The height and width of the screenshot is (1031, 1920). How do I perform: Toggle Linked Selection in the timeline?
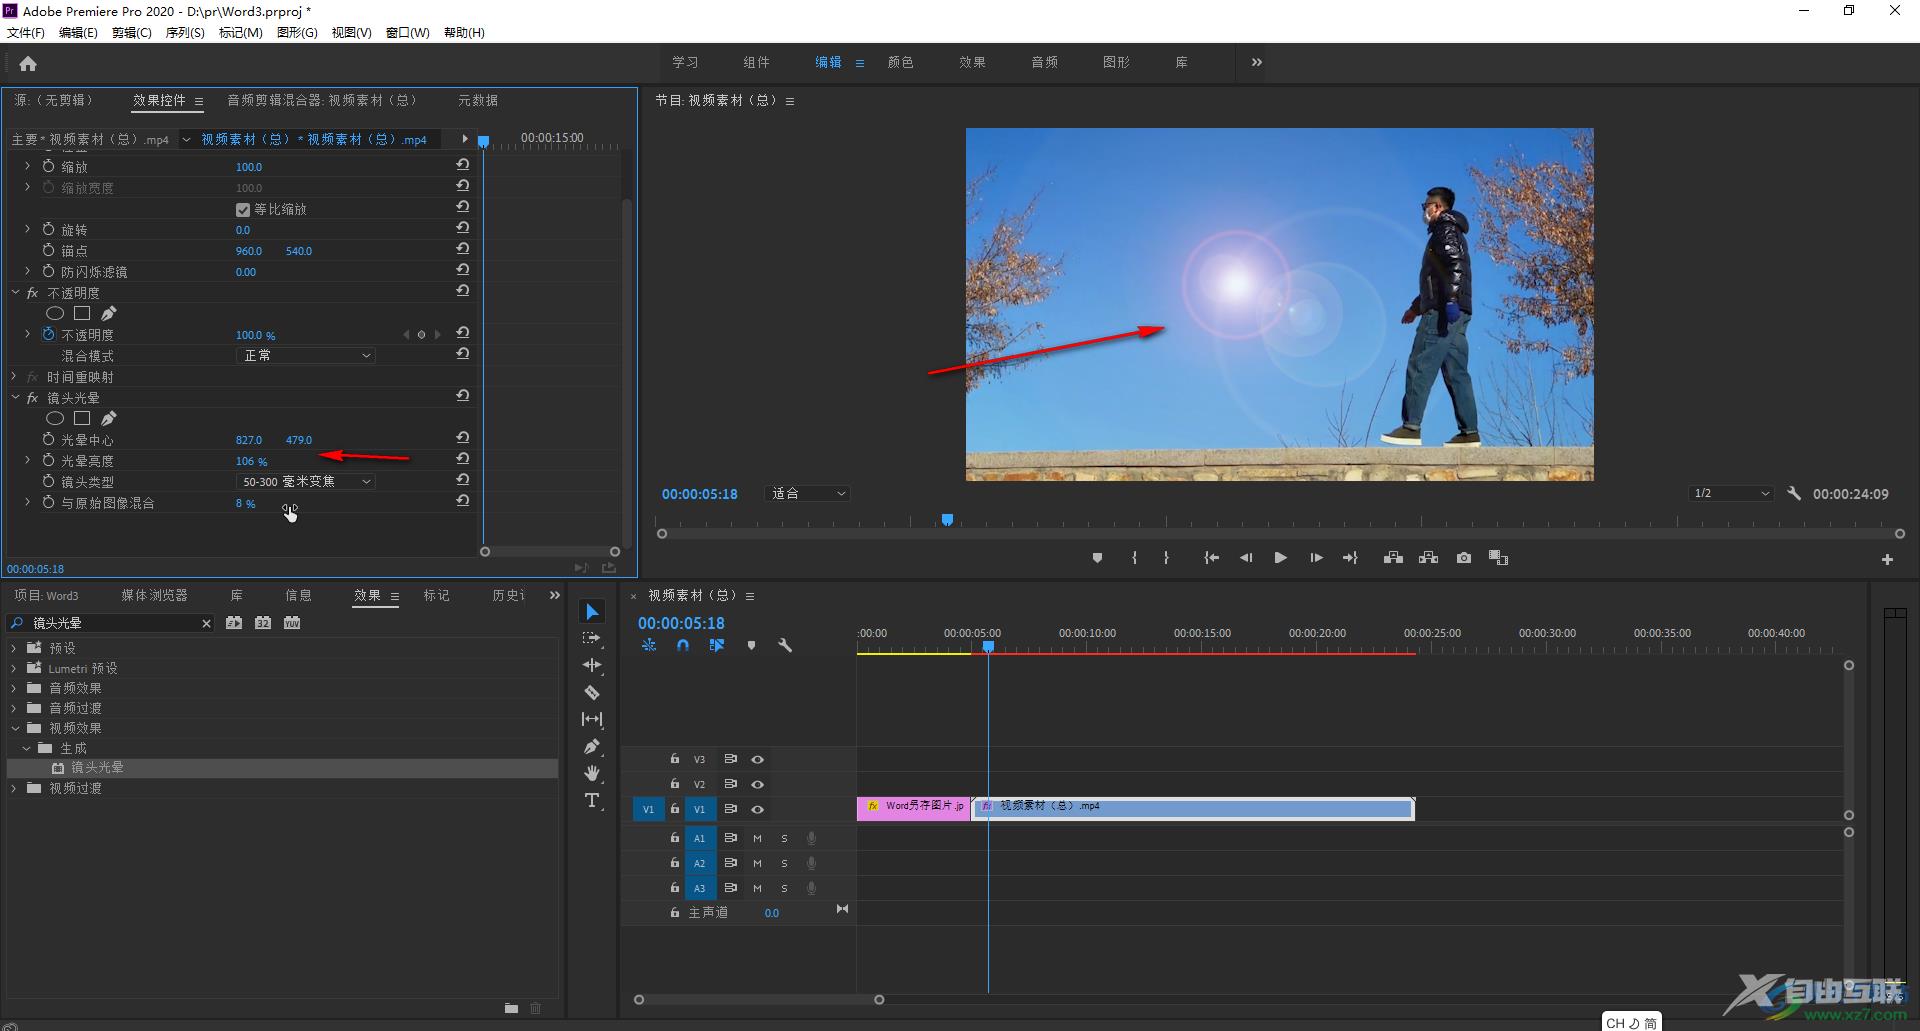click(717, 646)
